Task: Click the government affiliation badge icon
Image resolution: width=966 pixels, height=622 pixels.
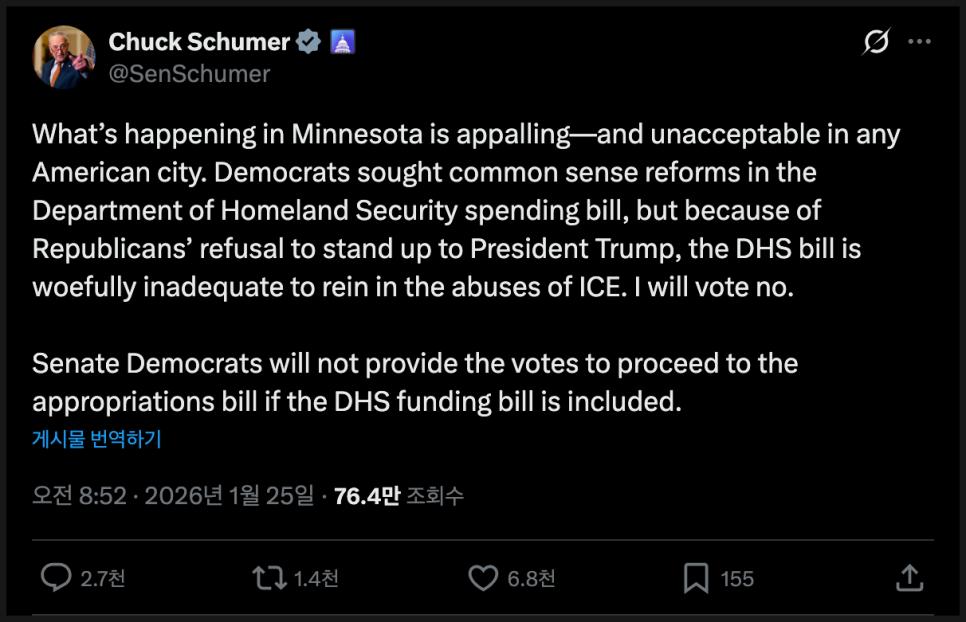Action: [342, 42]
